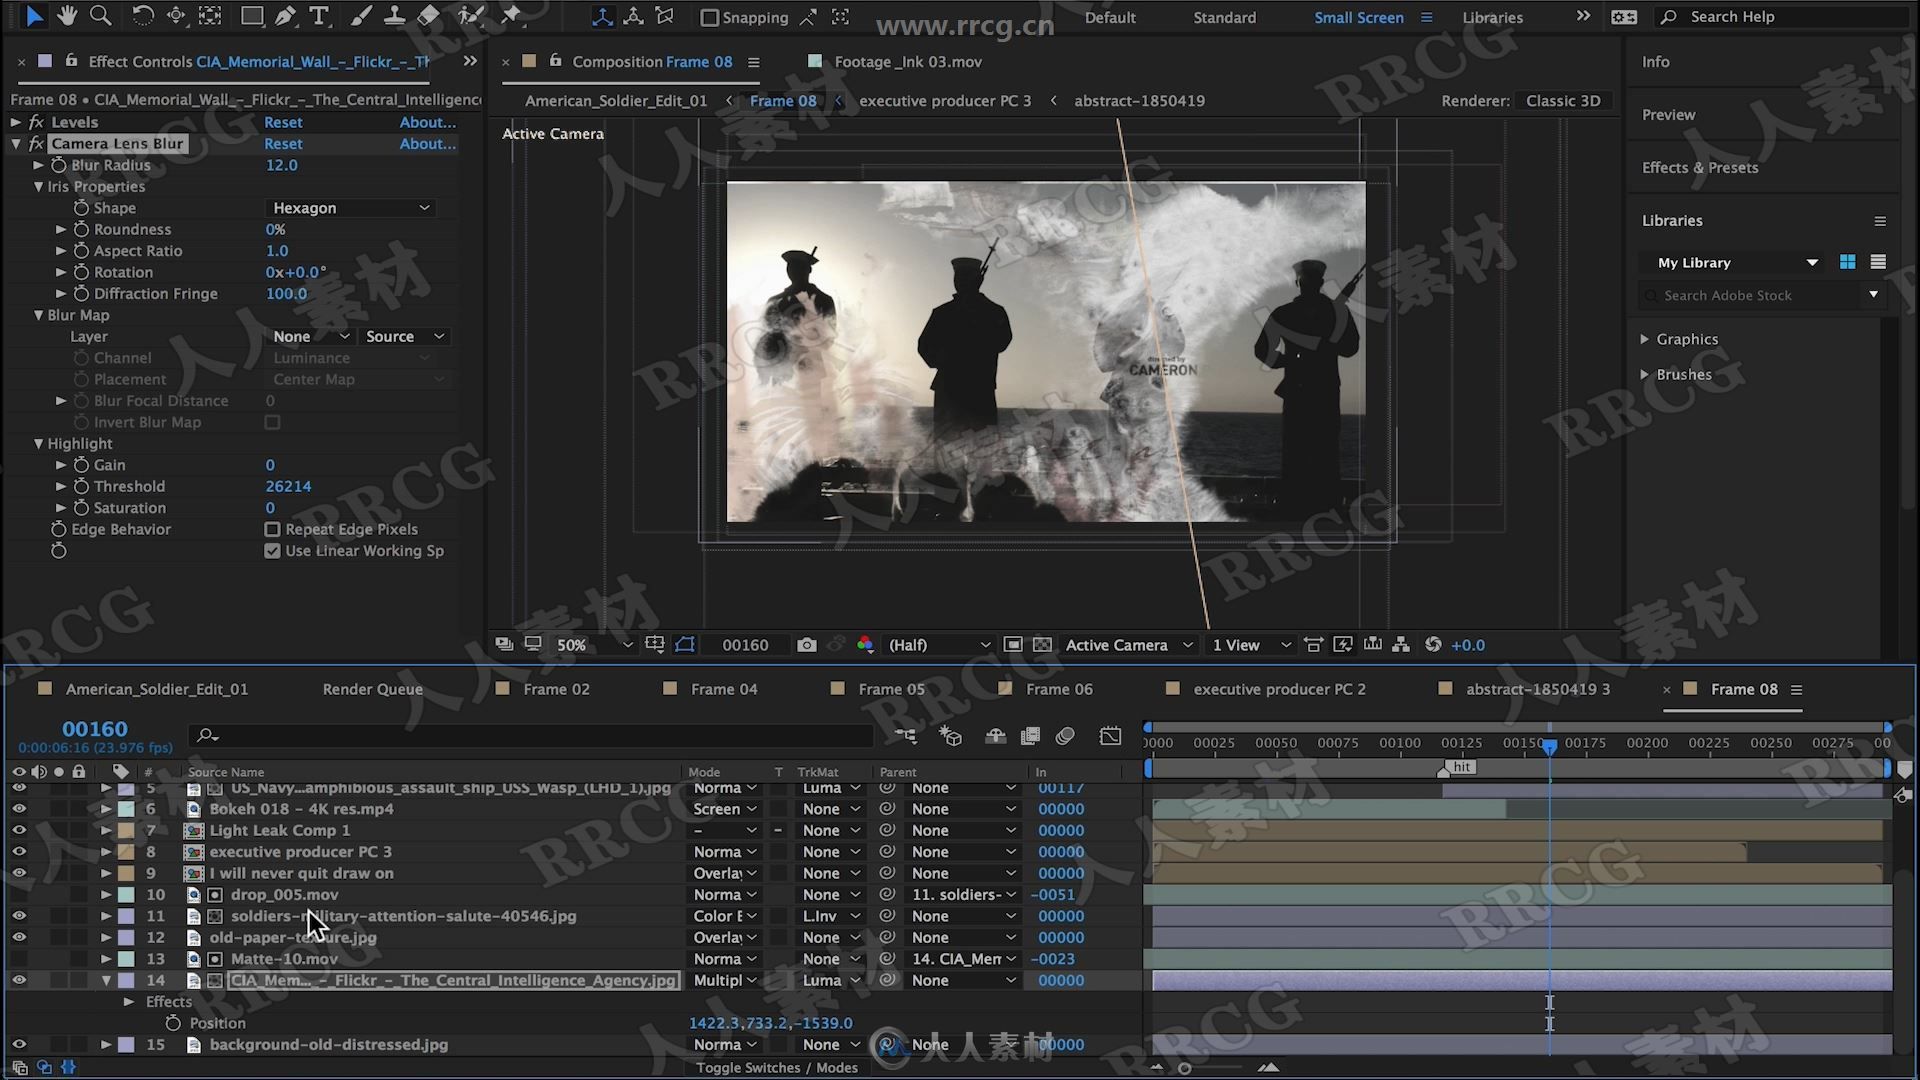Toggle visibility of layer 14 CIA_Memorial_Wall
This screenshot has height=1080, width=1920.
pyautogui.click(x=20, y=978)
